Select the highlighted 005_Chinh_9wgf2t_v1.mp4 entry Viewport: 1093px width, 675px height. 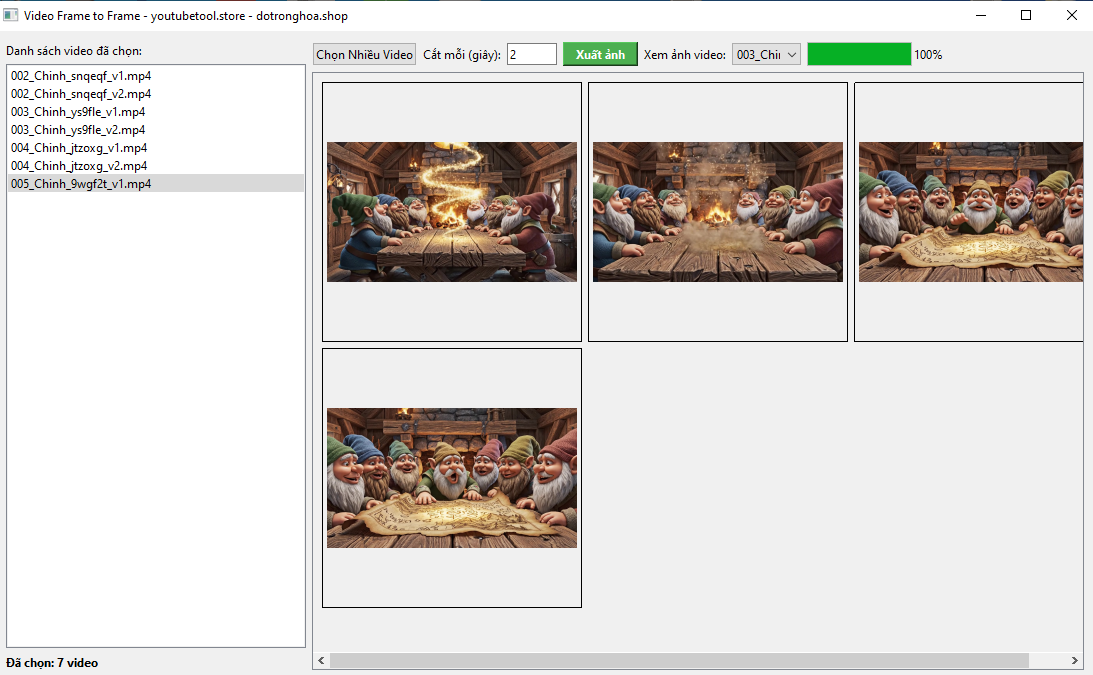click(78, 183)
